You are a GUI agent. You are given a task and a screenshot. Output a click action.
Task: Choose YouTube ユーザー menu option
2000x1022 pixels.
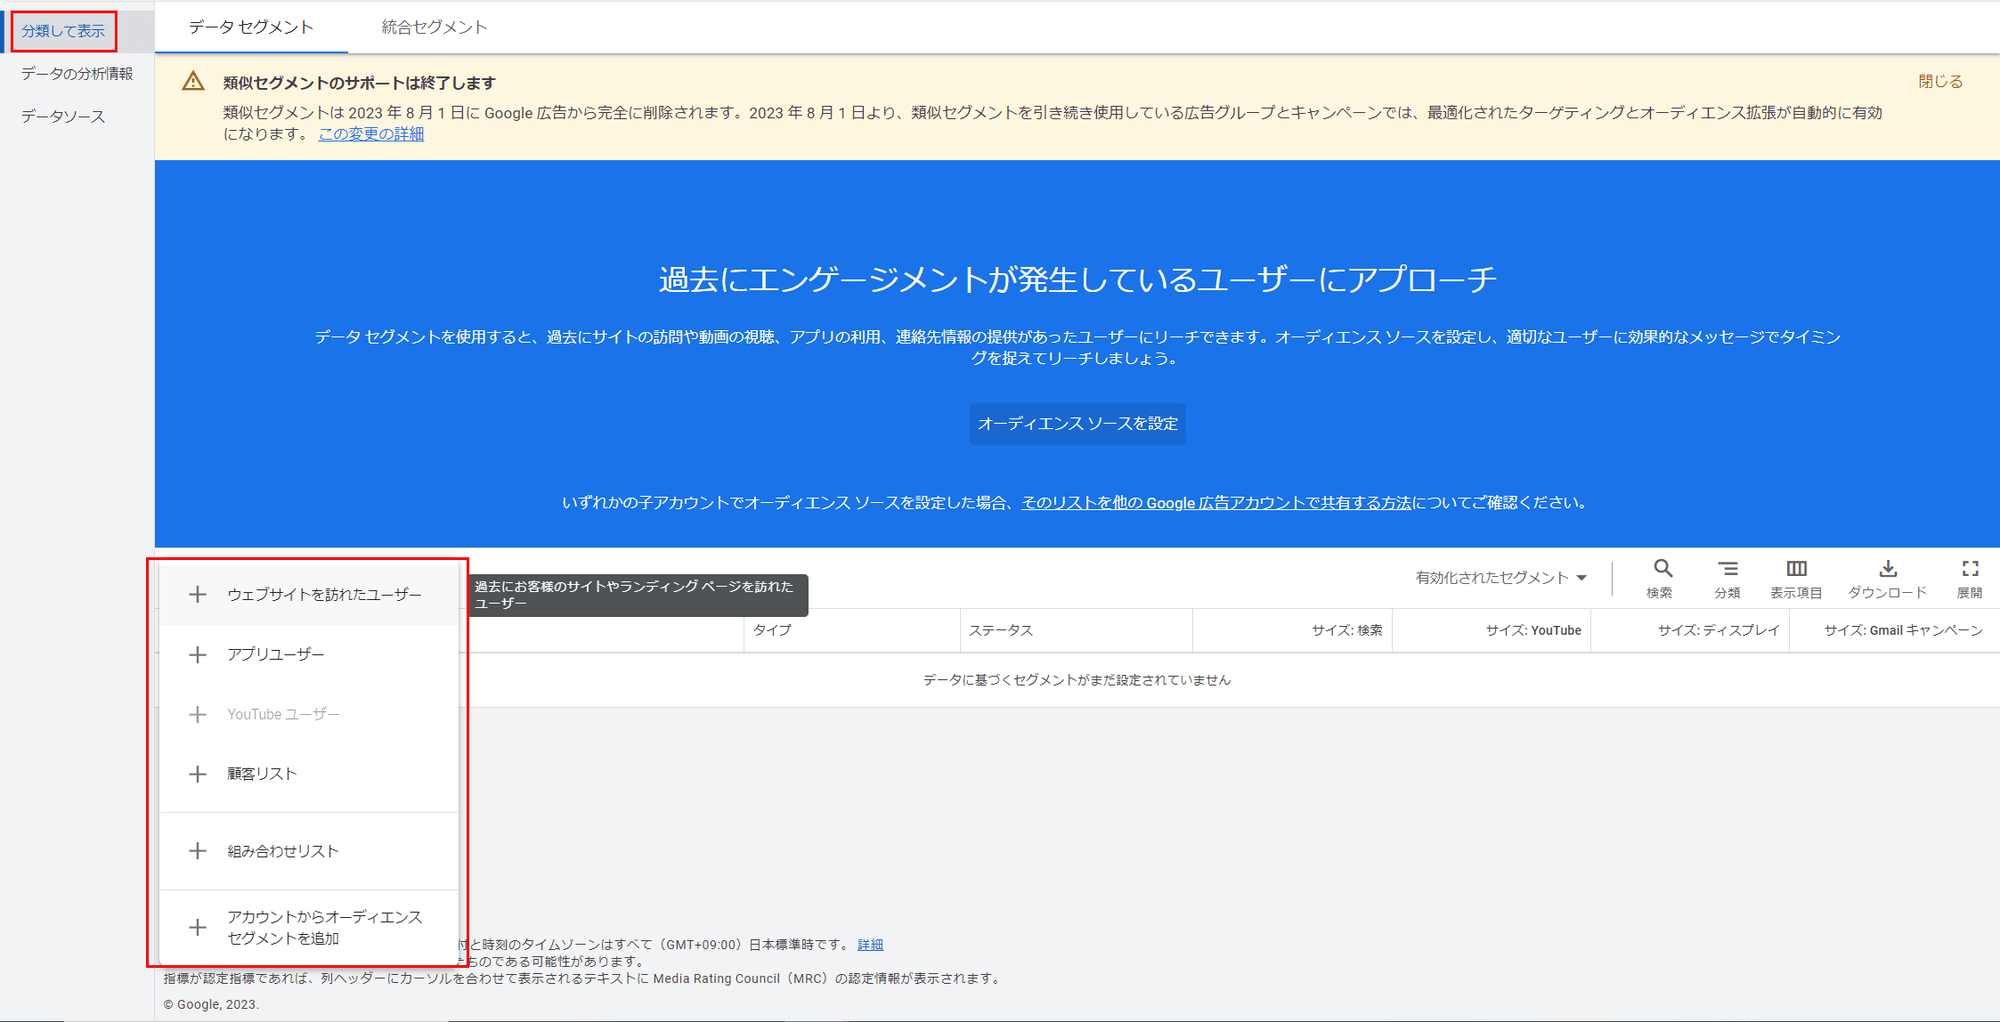pos(309,715)
